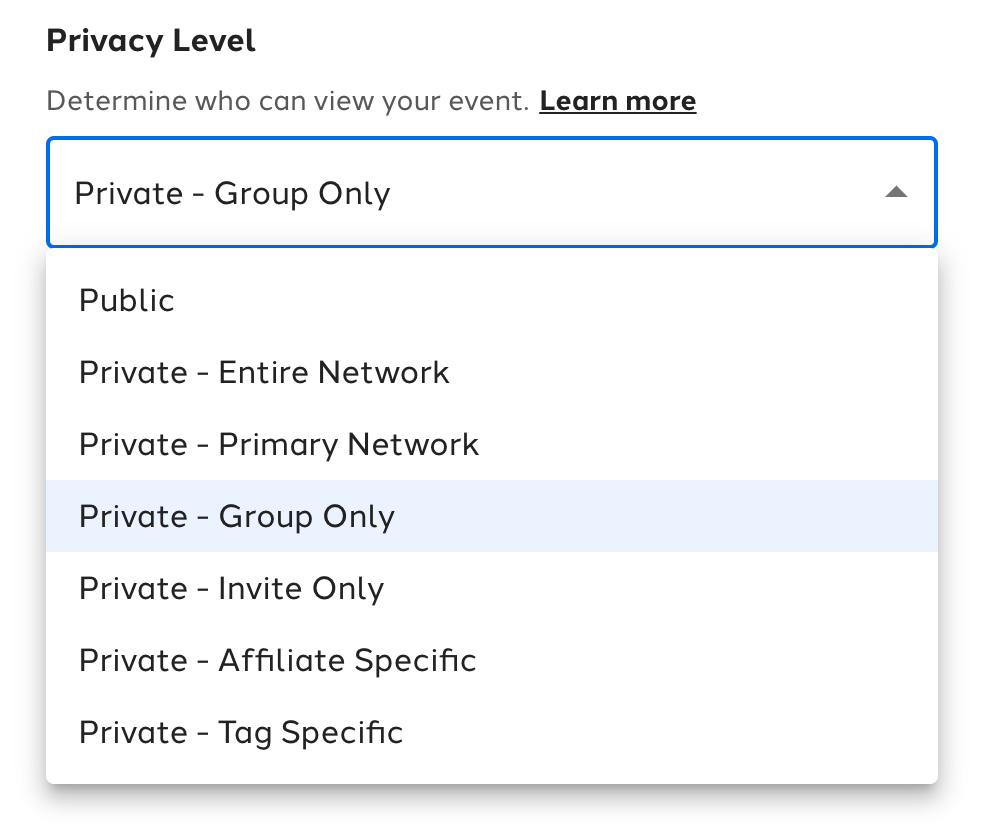Choose Private - Invite Only
The image size is (994, 828).
point(231,589)
